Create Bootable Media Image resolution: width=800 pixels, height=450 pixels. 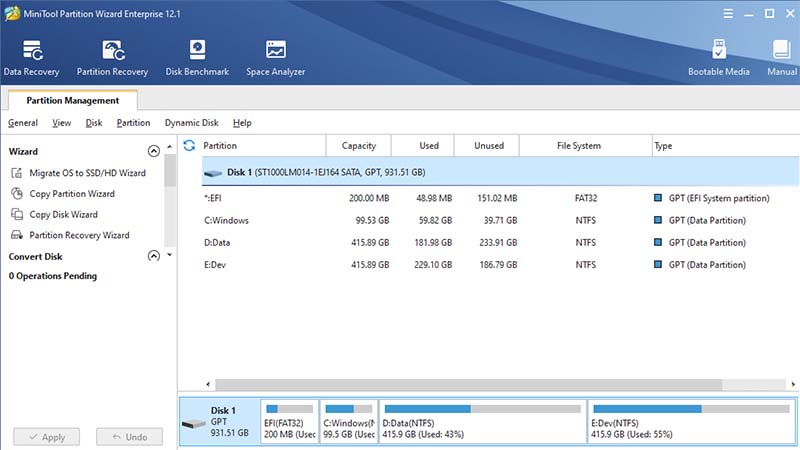point(718,58)
